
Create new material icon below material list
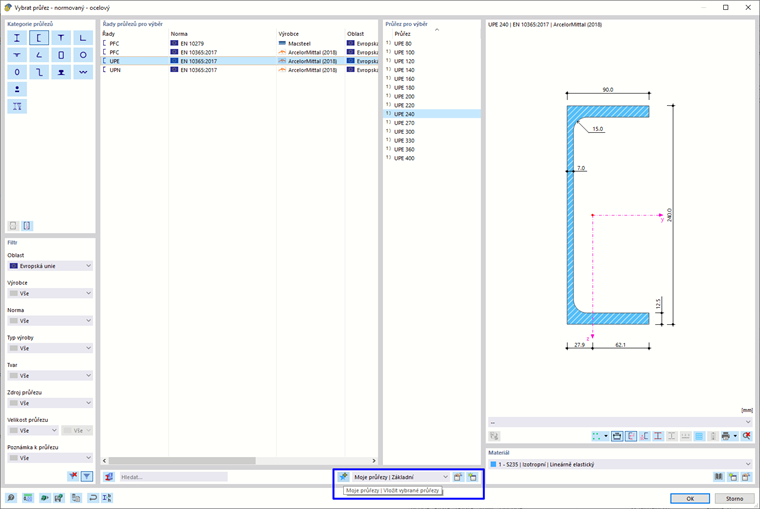point(733,477)
